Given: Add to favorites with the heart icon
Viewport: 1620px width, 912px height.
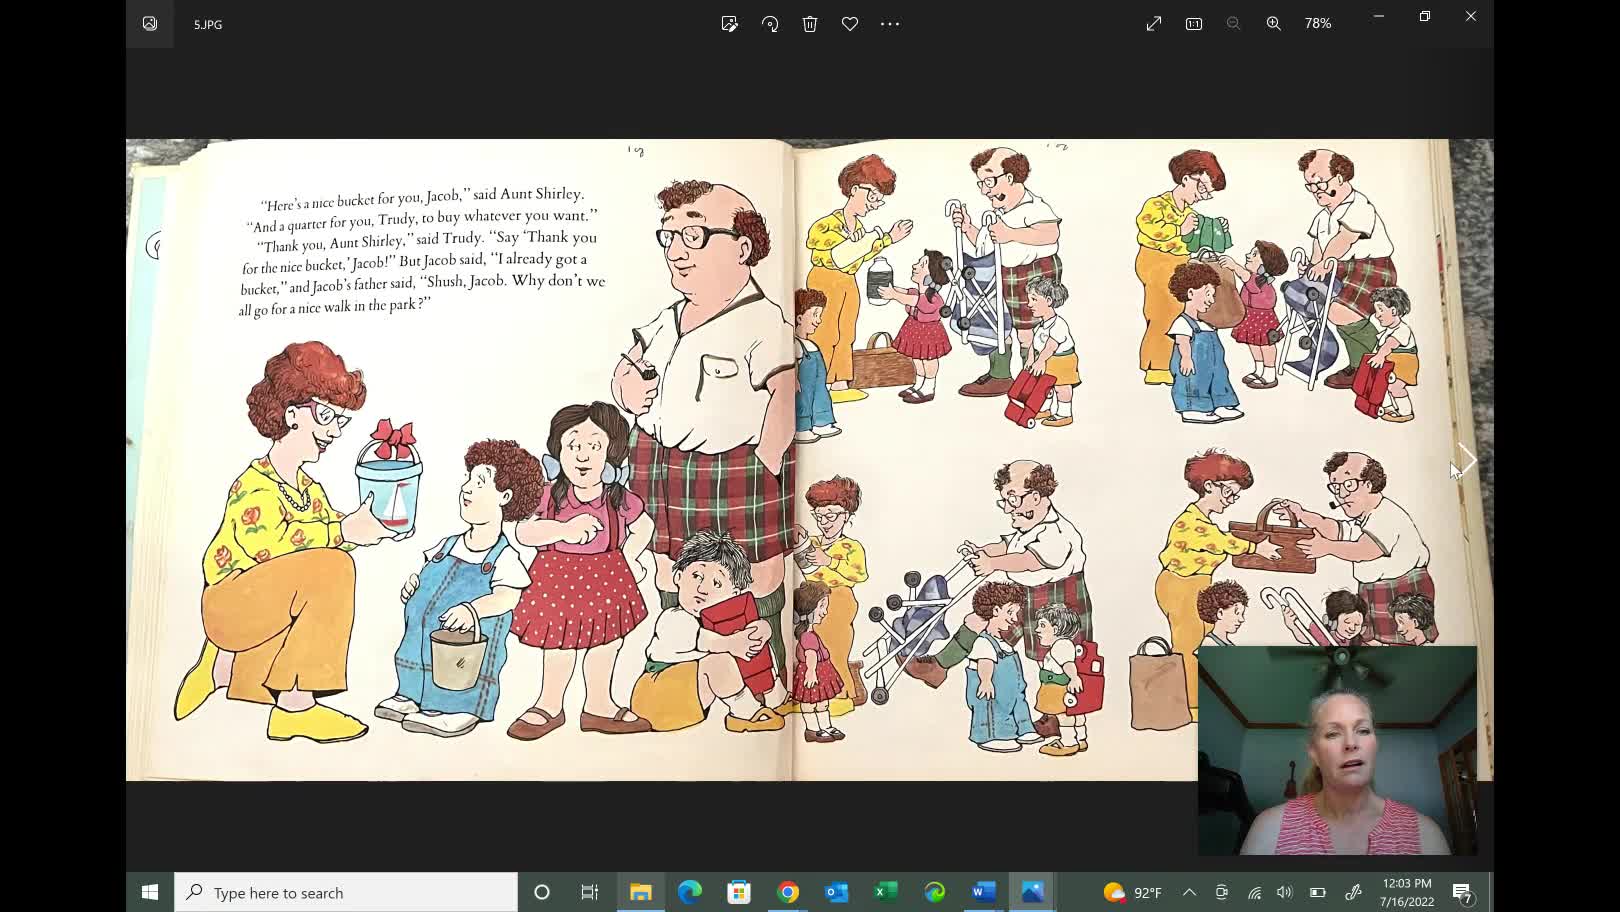Looking at the screenshot, I should pyautogui.click(x=850, y=24).
